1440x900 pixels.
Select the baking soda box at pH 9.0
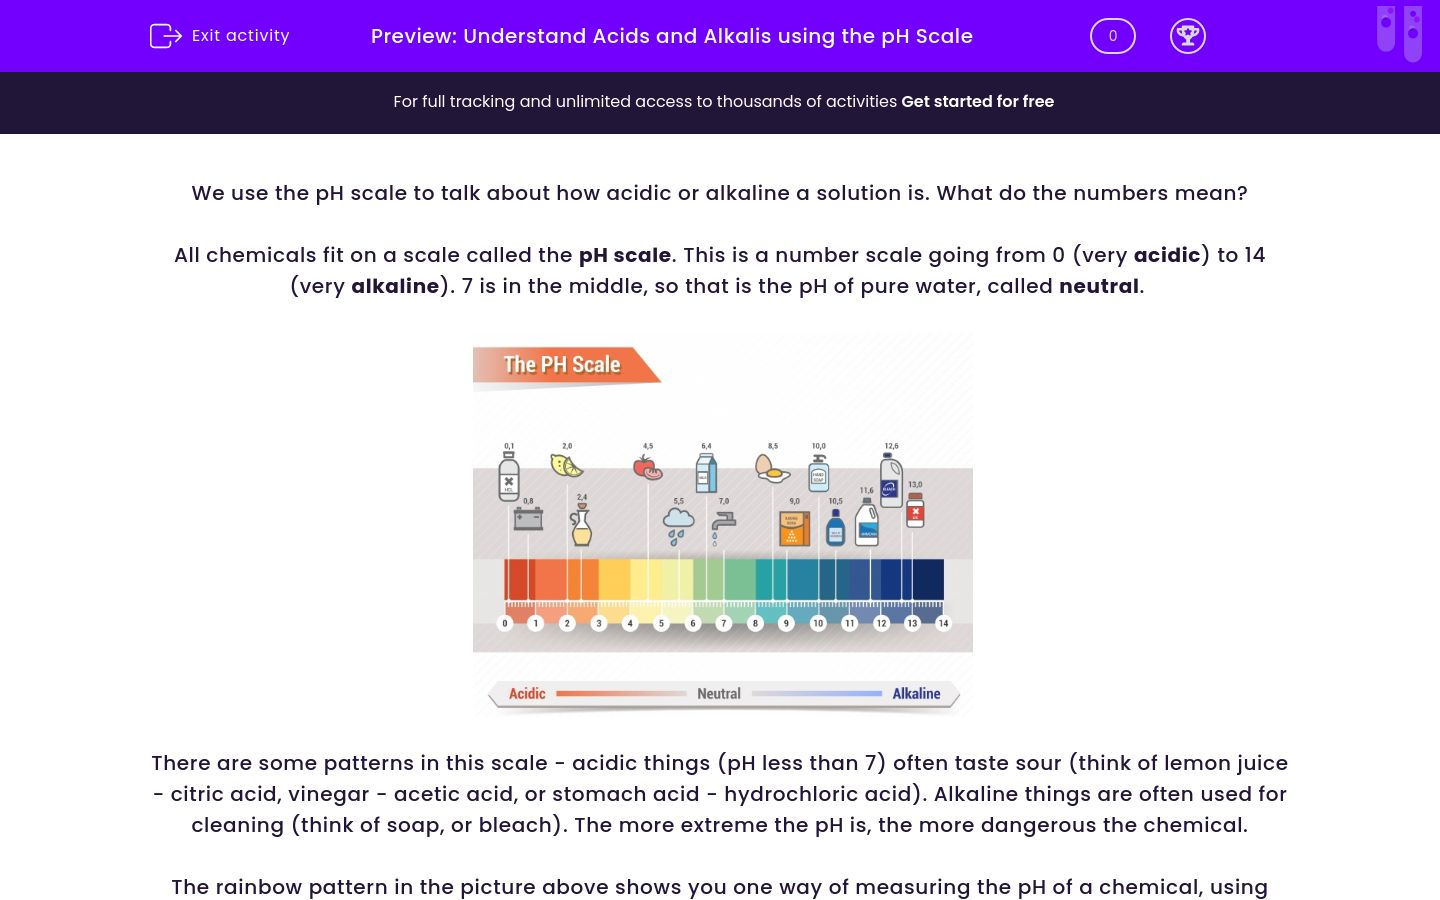click(x=795, y=527)
